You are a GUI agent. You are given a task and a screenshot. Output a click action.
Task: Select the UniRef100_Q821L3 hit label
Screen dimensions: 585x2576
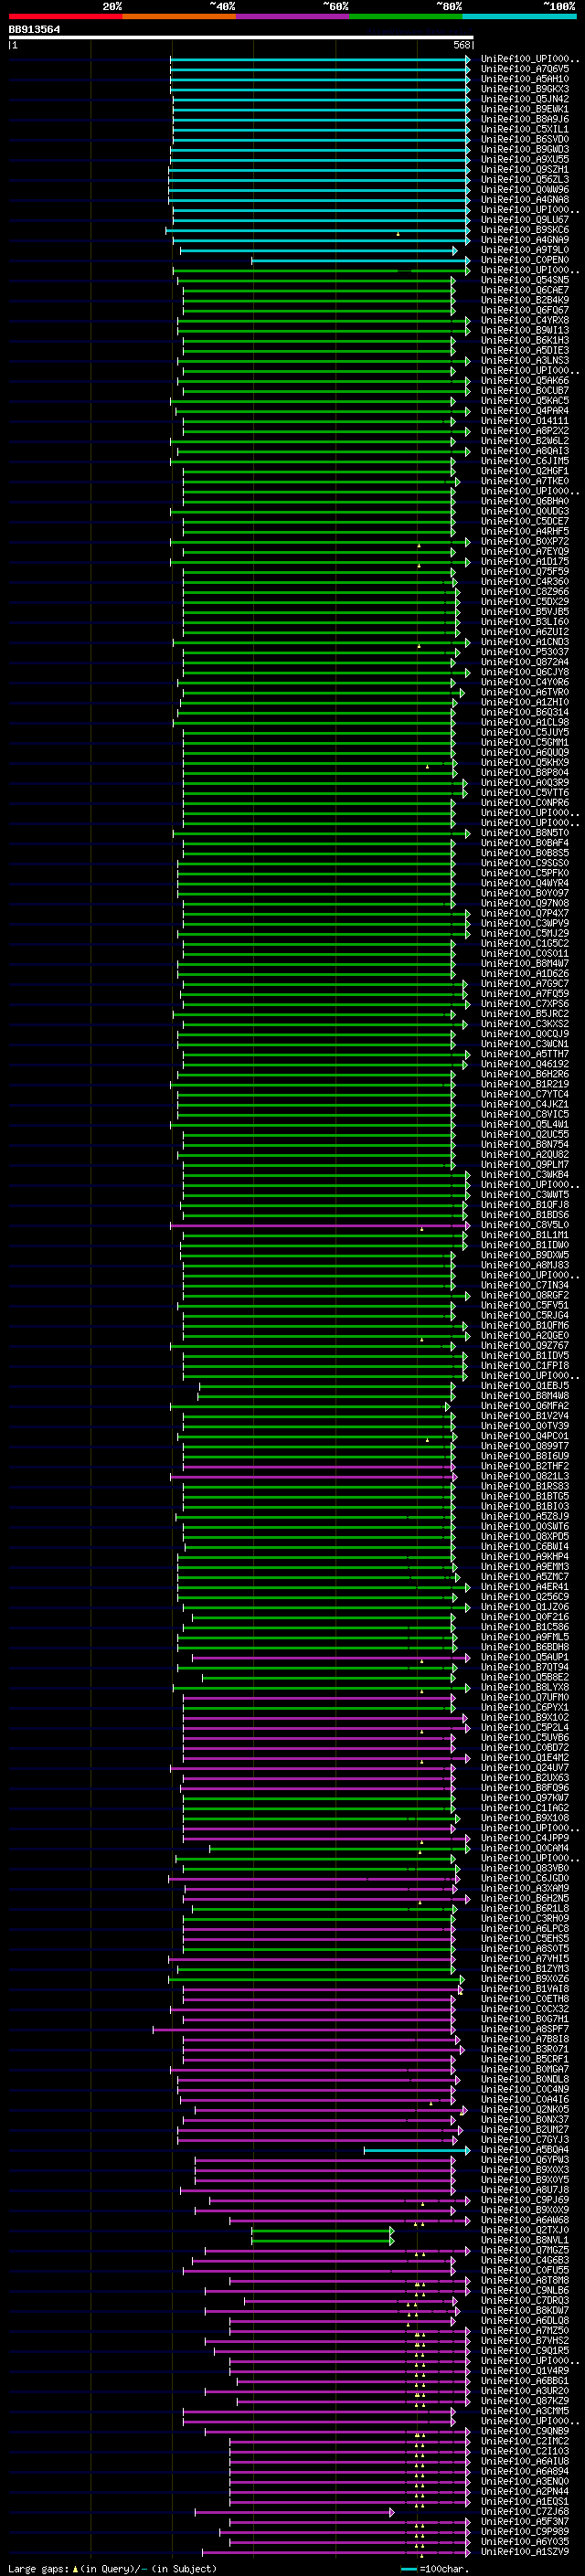(x=525, y=1476)
